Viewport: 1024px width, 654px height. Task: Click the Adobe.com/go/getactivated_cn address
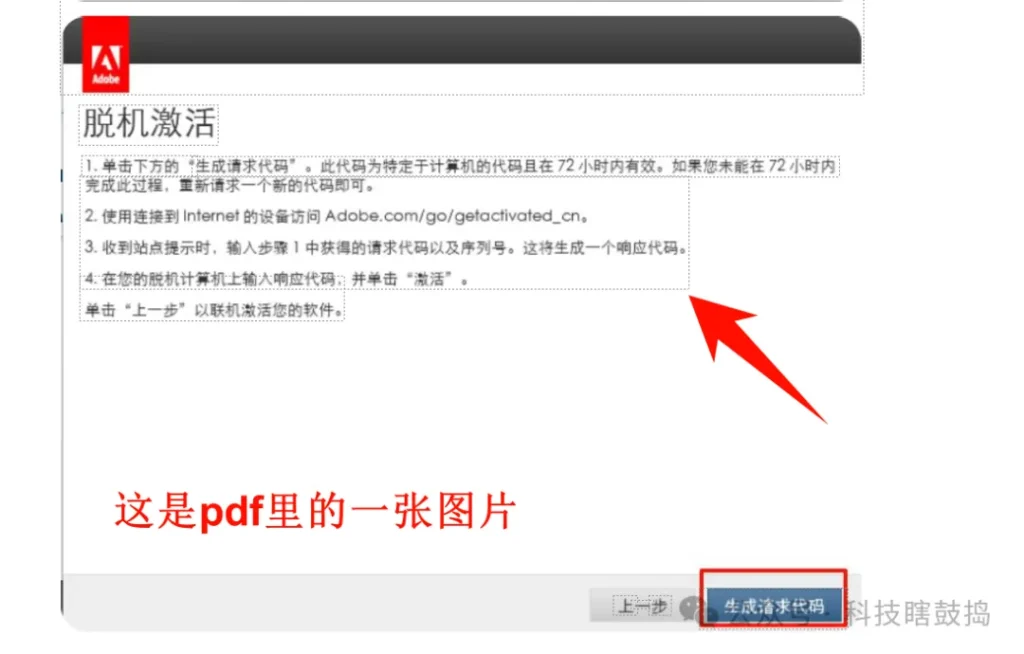(x=453, y=216)
